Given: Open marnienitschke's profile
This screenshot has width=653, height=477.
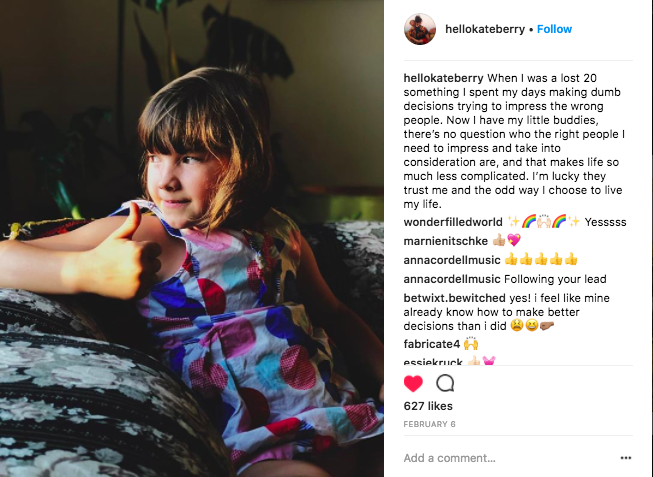Looking at the screenshot, I should coord(446,241).
